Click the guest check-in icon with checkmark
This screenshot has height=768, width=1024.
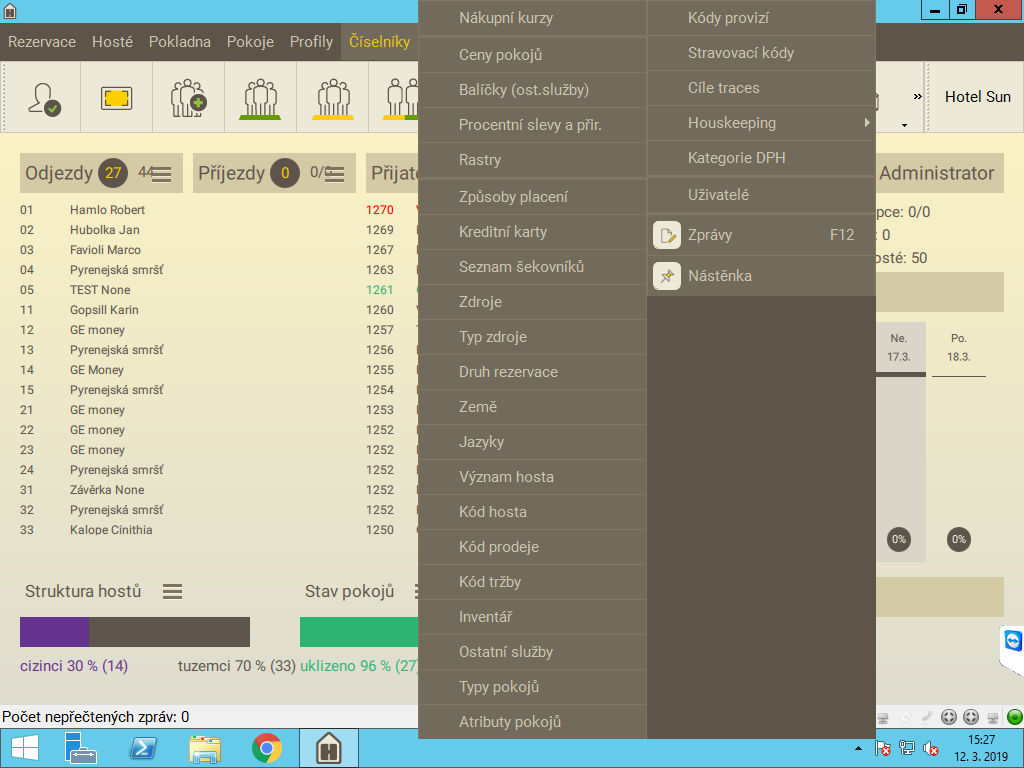tap(44, 97)
